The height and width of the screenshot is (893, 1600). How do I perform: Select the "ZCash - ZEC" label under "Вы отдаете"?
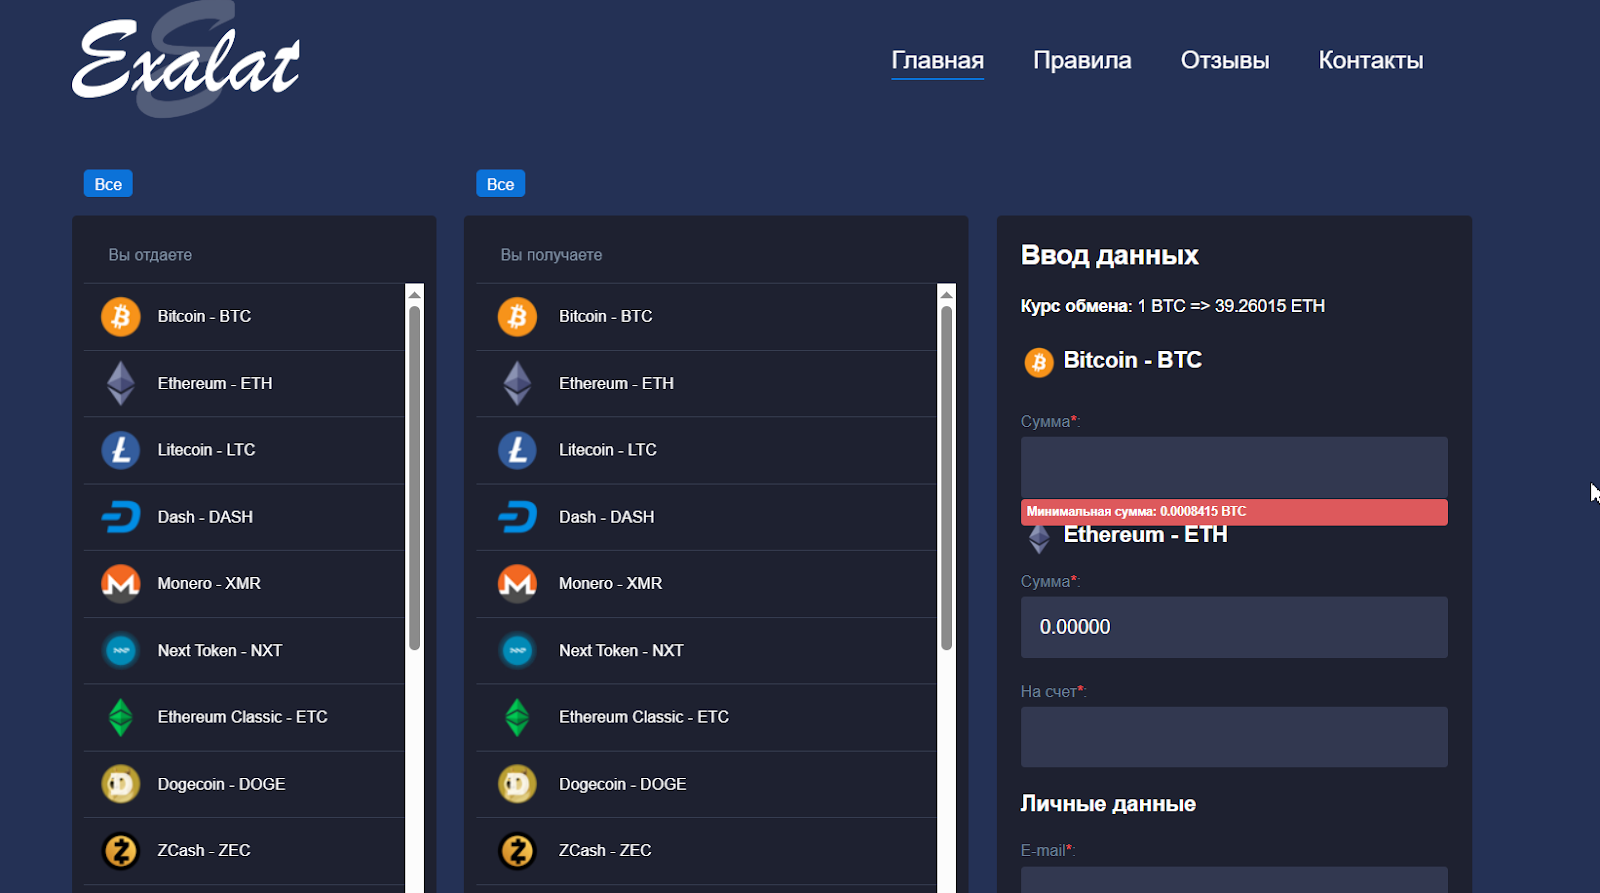point(204,850)
